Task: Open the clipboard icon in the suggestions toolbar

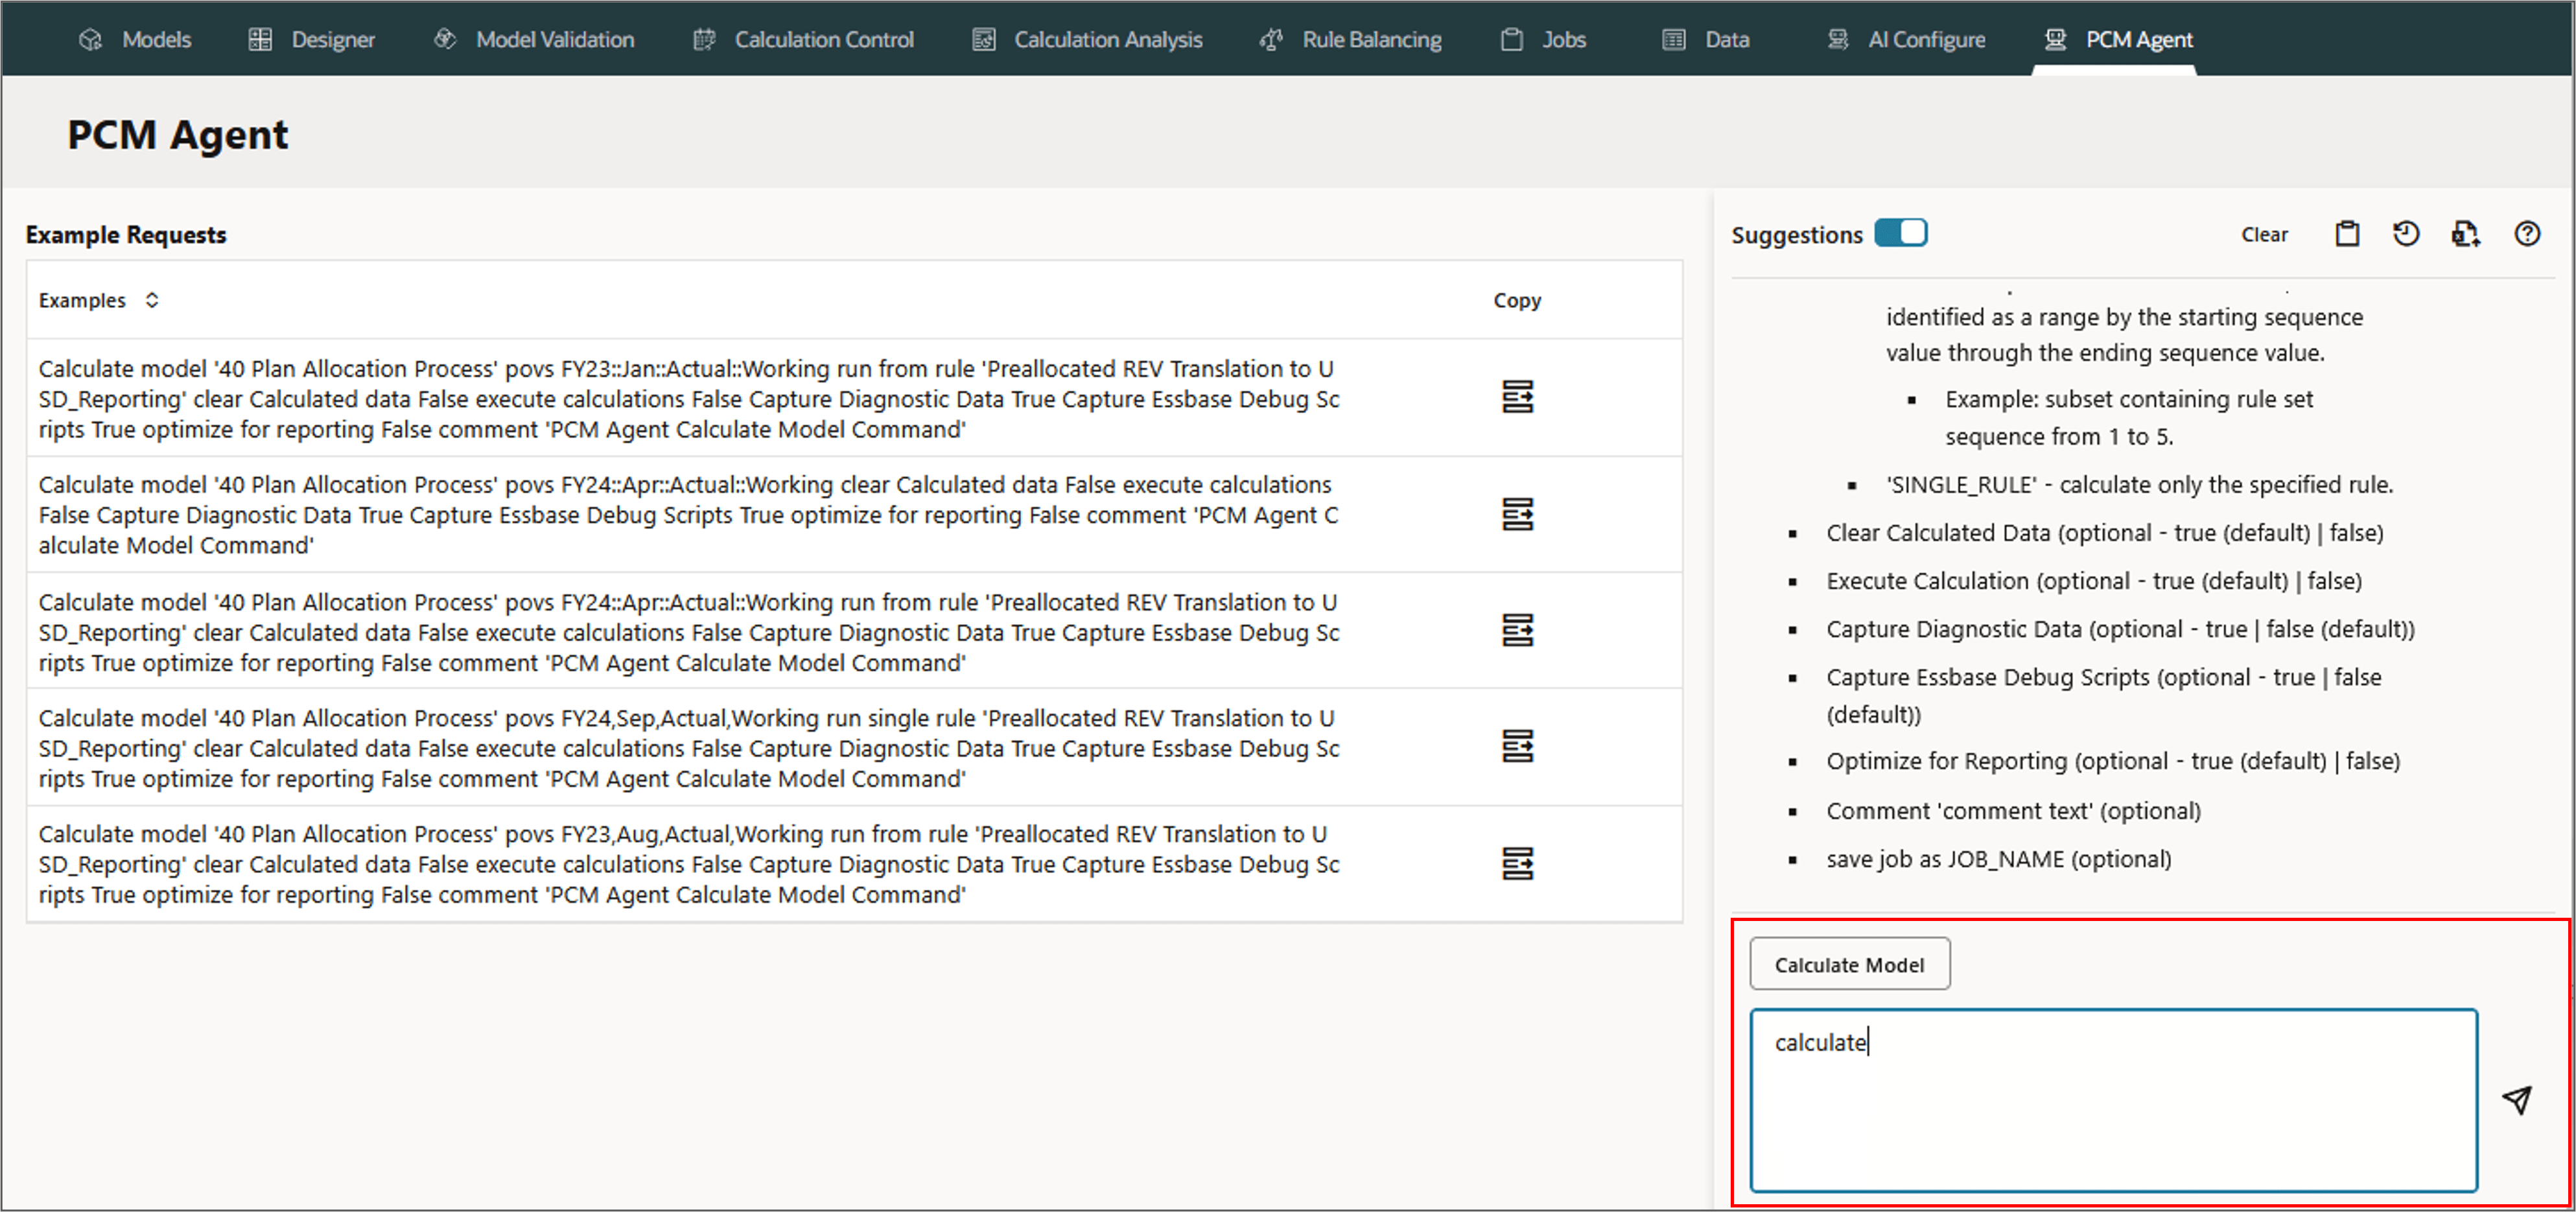Action: pyautogui.click(x=2346, y=234)
